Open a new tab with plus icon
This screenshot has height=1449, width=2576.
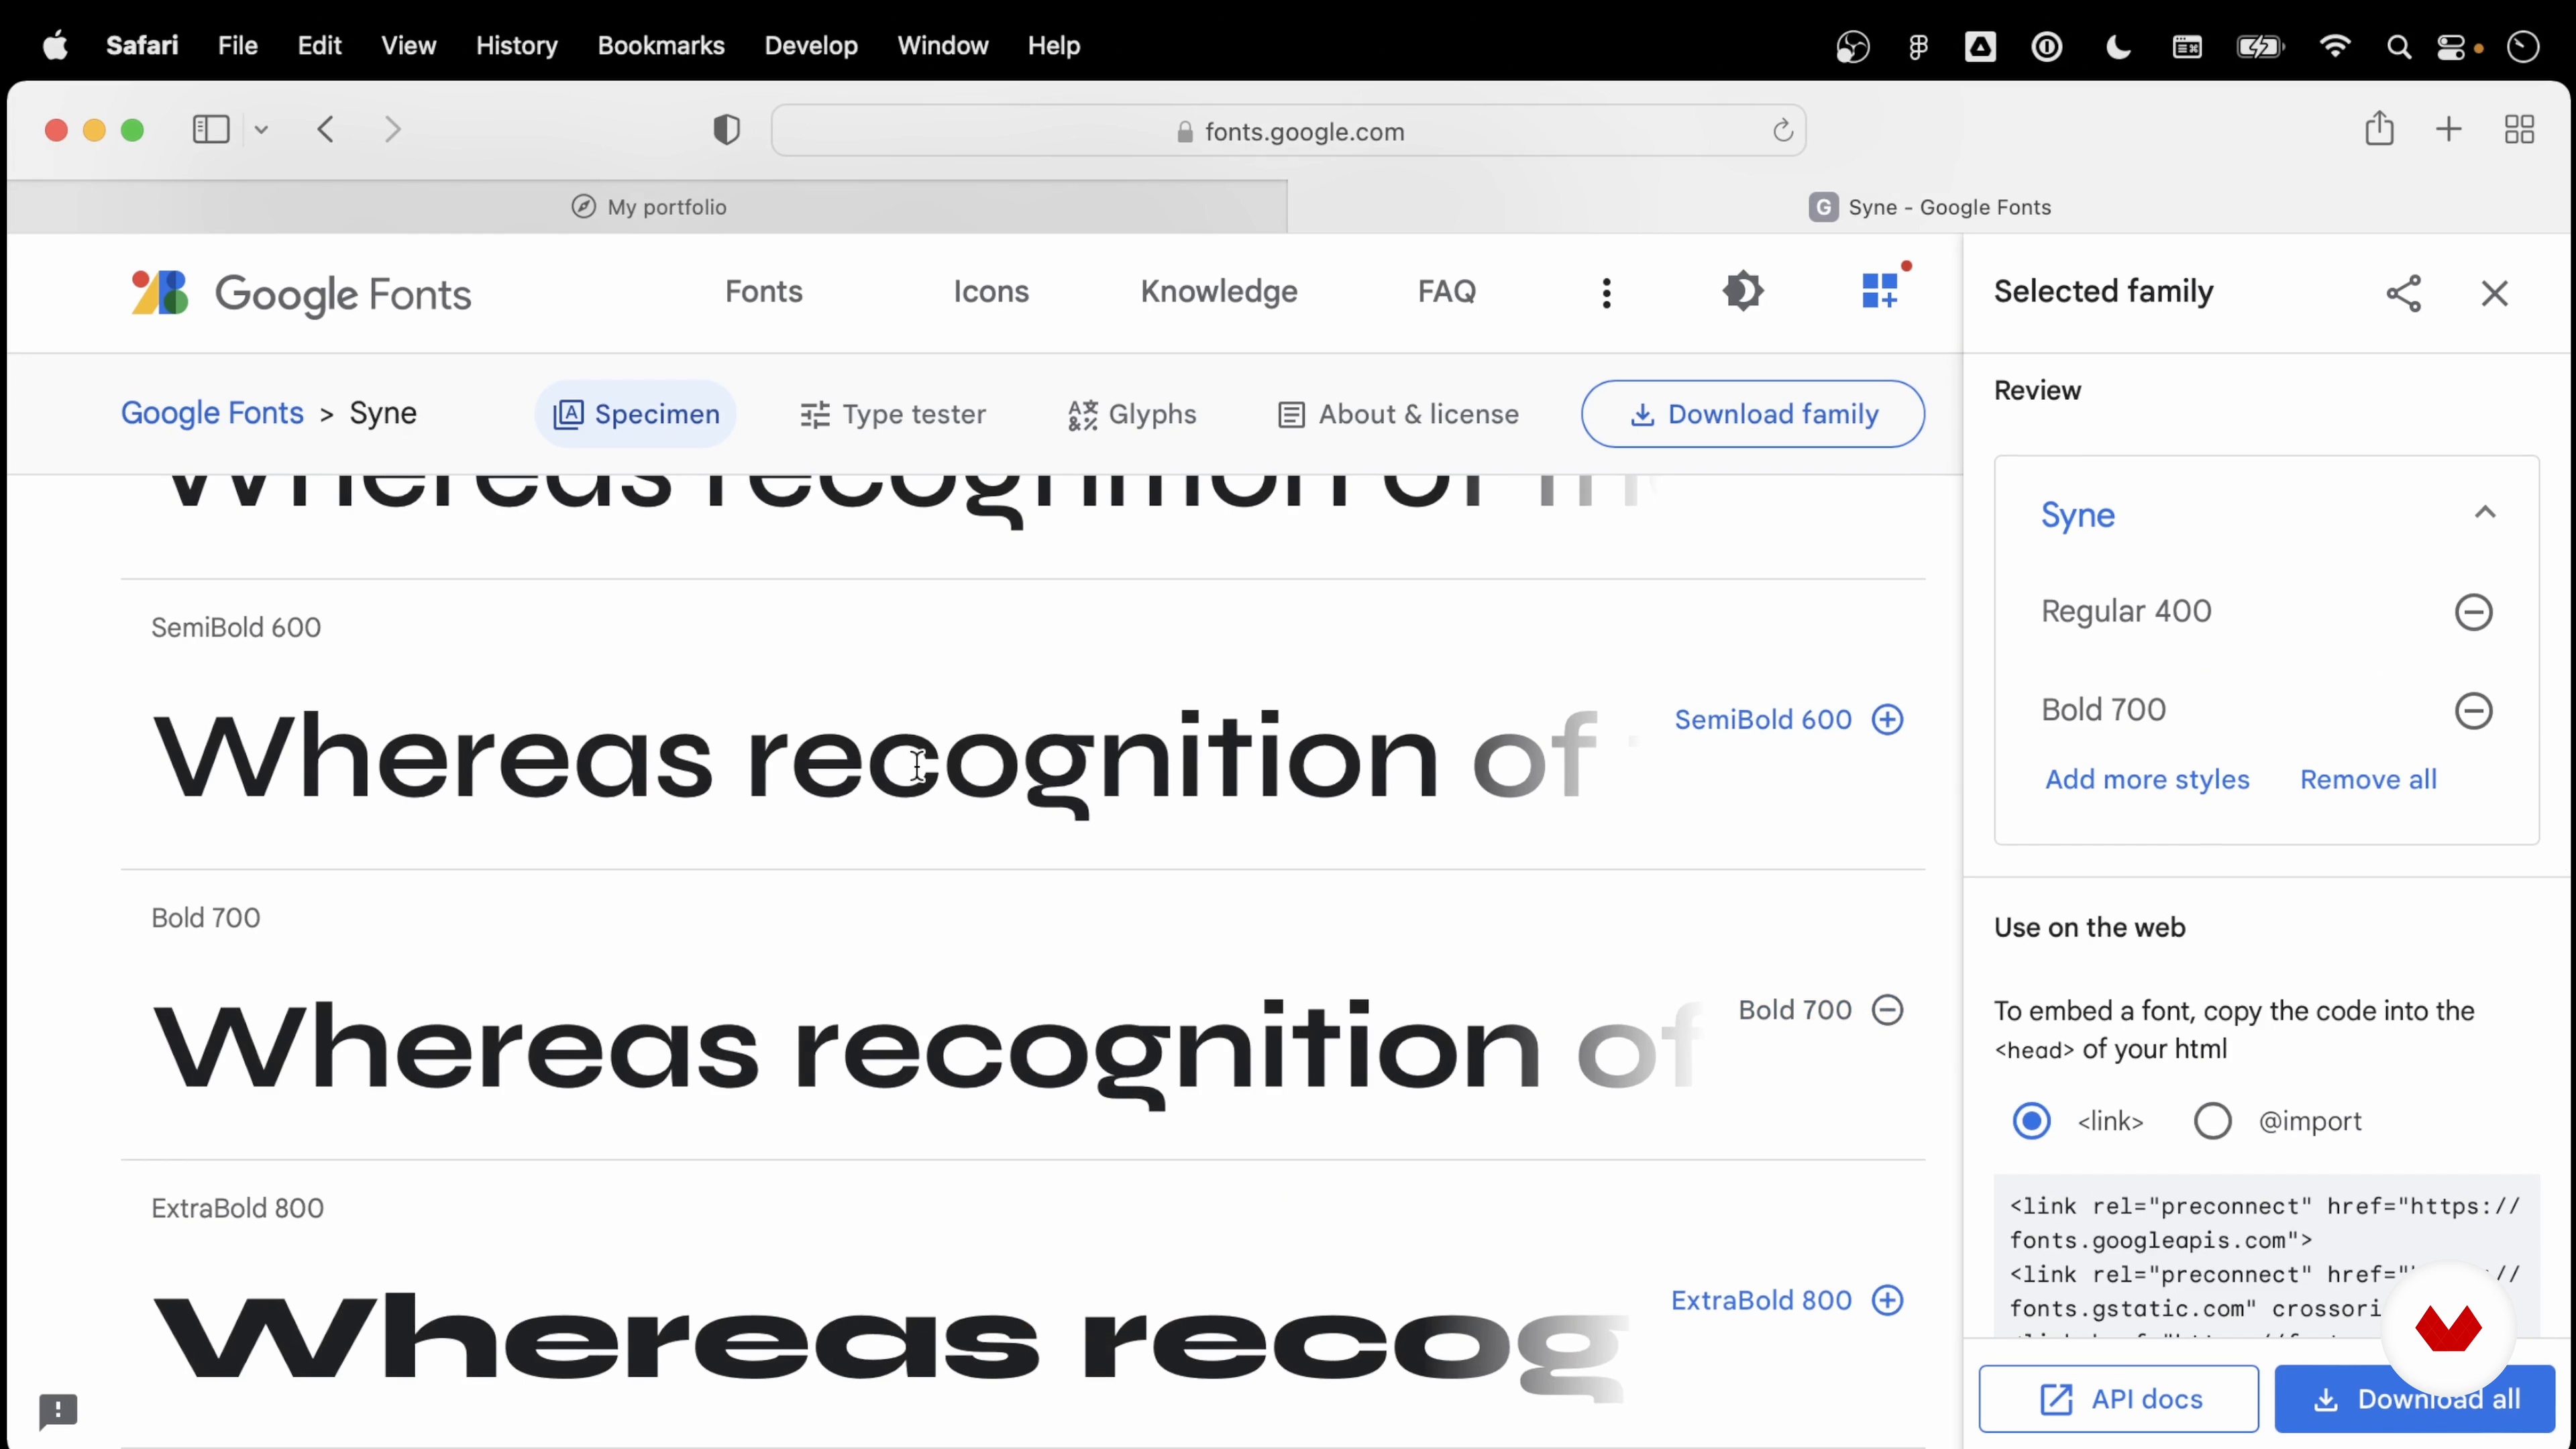(x=2448, y=130)
